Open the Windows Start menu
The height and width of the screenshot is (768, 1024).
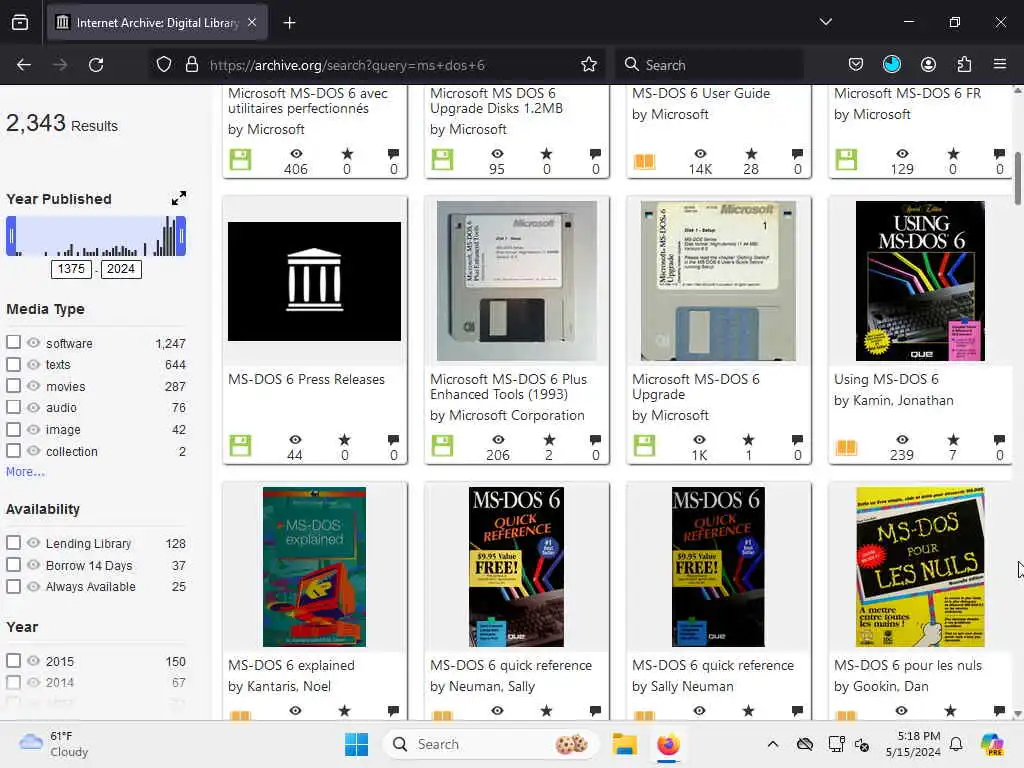tap(357, 744)
